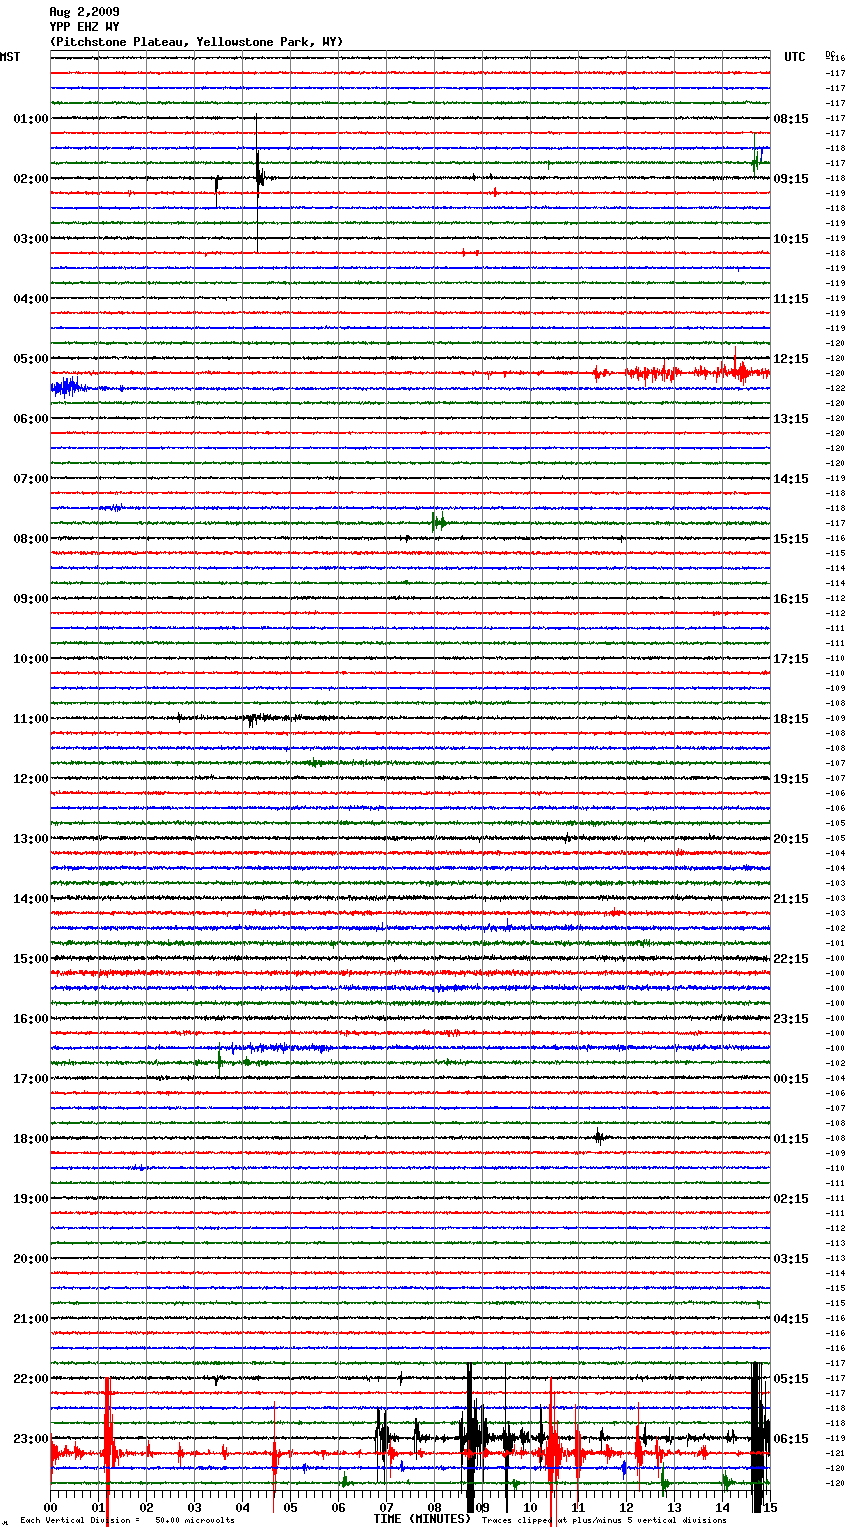
Task: Pick the 05:15 UTC time label
Action: click(x=791, y=1379)
